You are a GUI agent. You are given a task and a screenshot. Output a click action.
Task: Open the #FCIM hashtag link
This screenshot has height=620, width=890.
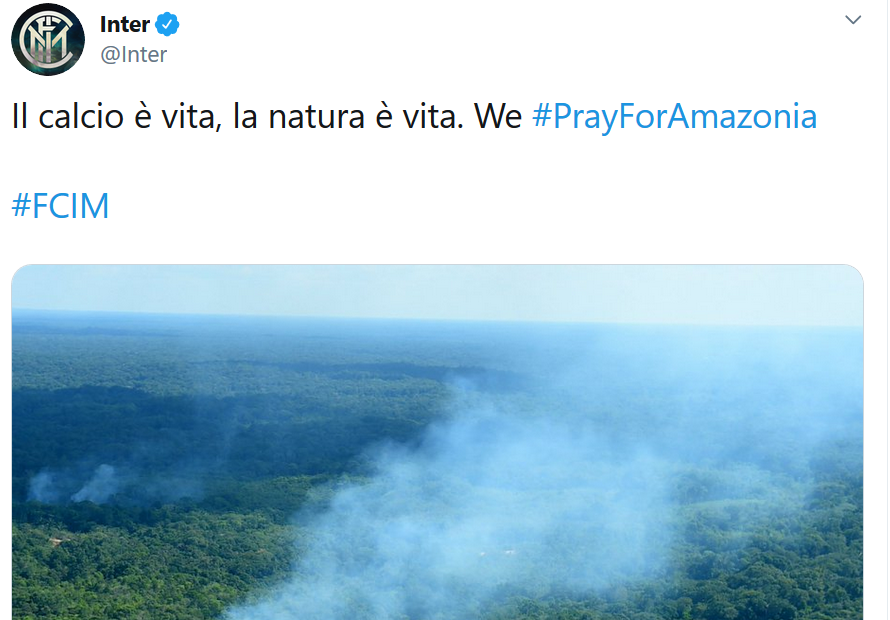60,206
